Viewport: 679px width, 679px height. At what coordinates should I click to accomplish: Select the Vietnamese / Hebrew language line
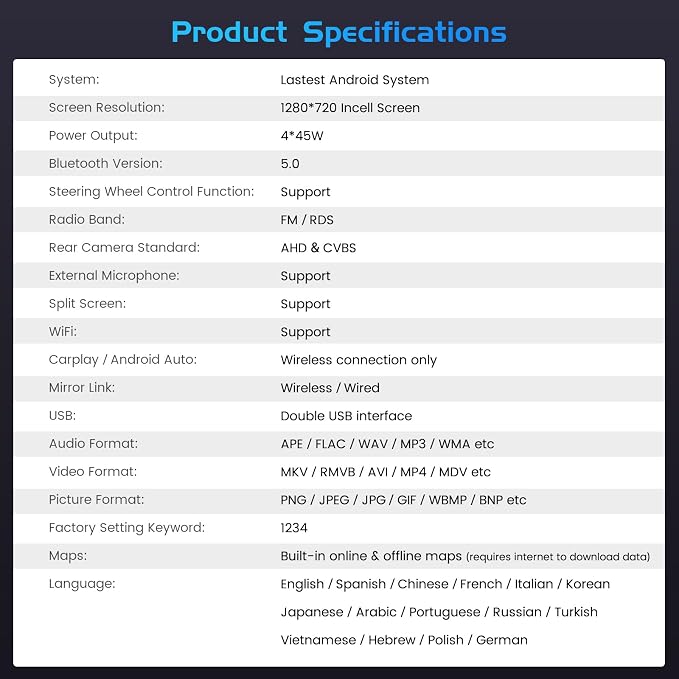[x=404, y=640]
